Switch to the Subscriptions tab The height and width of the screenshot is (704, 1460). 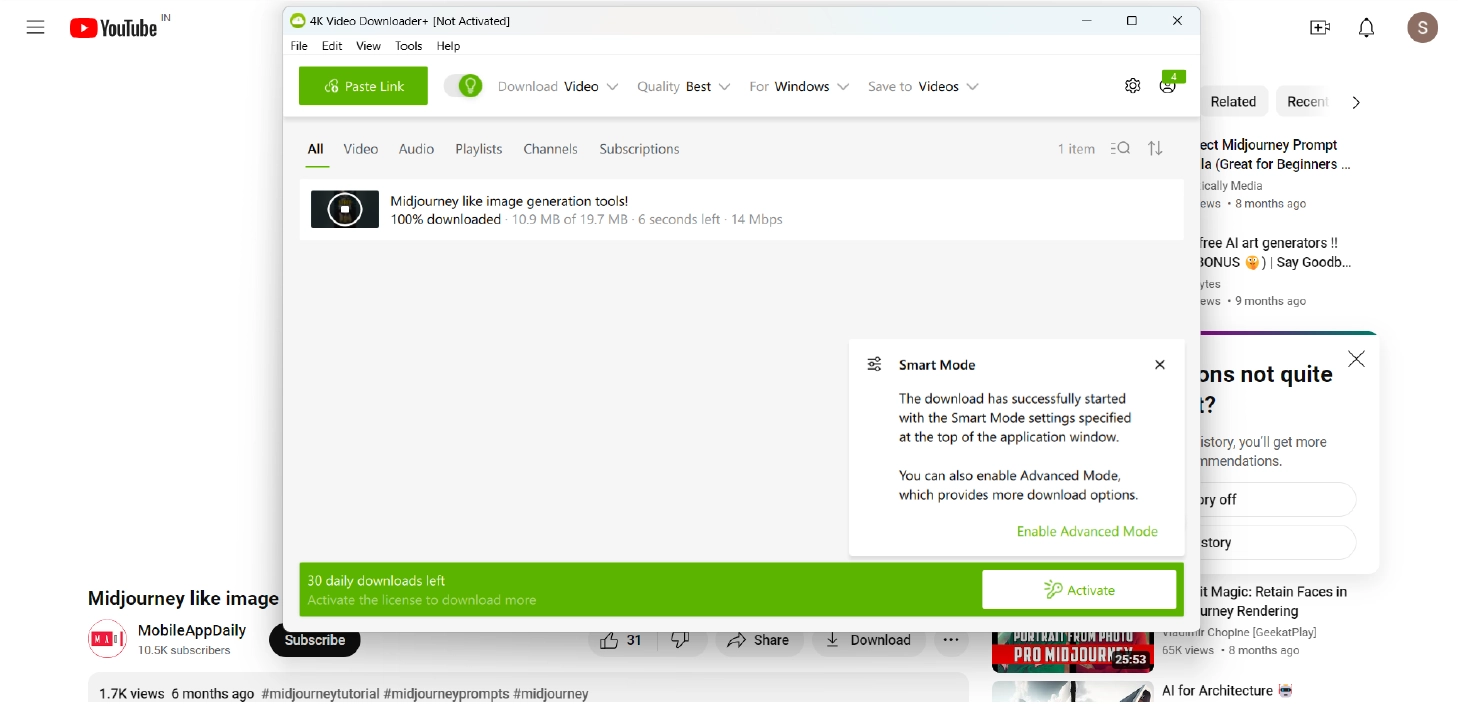click(639, 149)
